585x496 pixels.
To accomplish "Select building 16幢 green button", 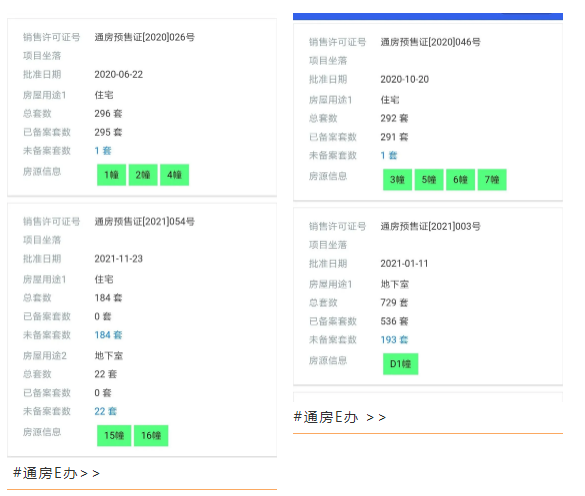I will pos(151,436).
